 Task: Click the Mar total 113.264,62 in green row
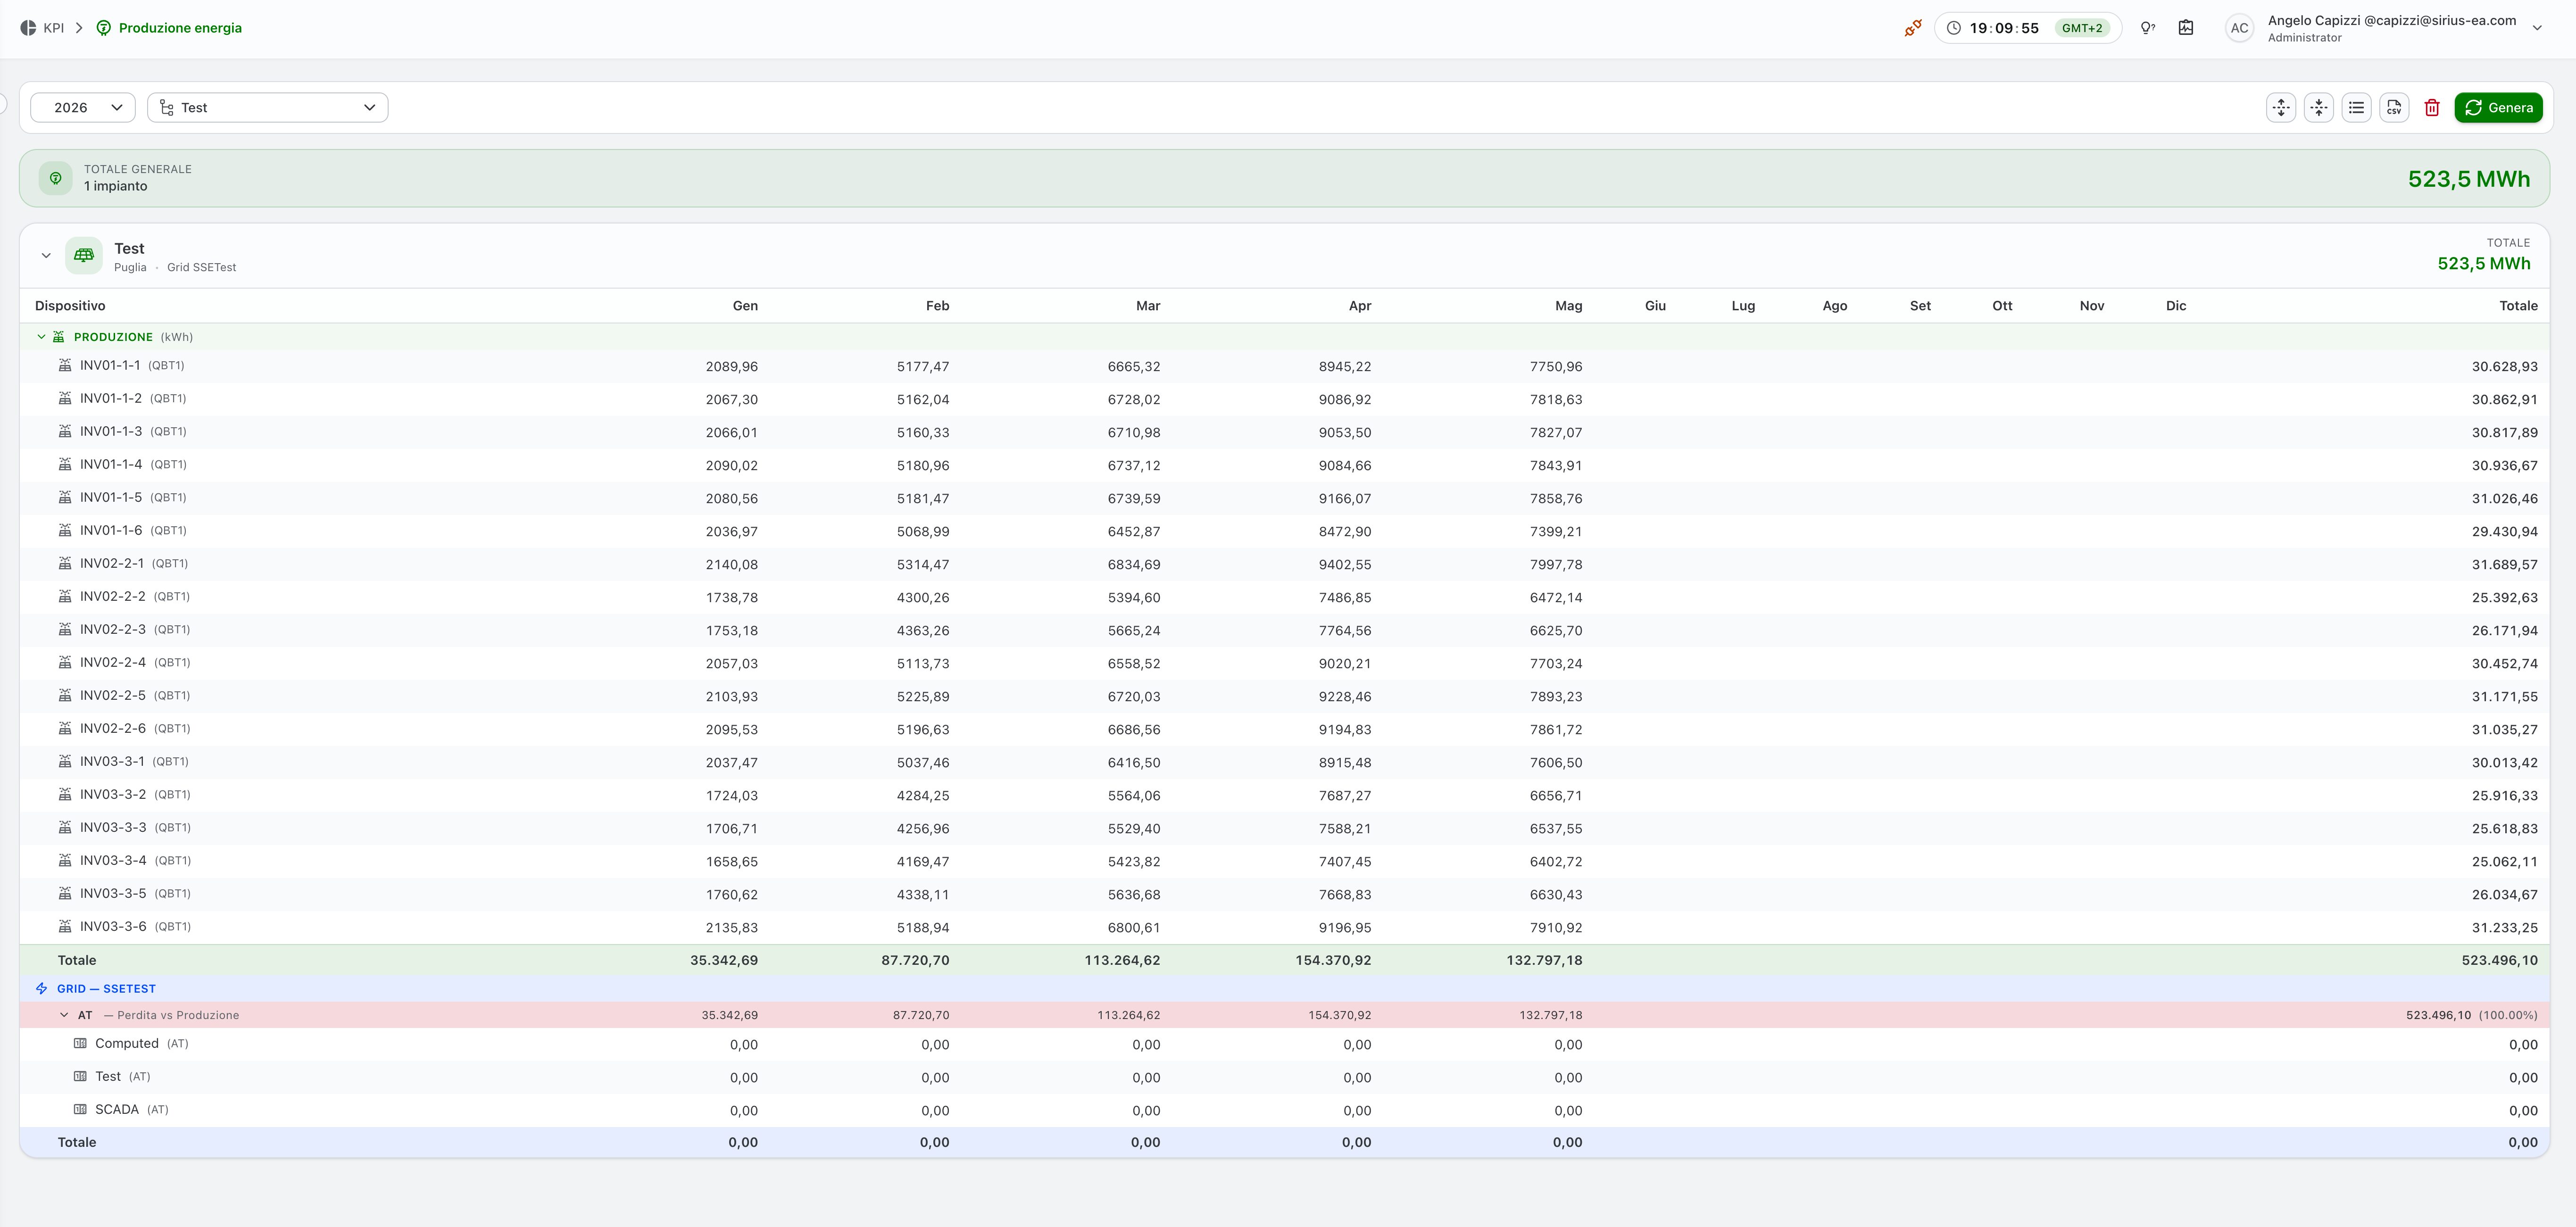(1122, 961)
